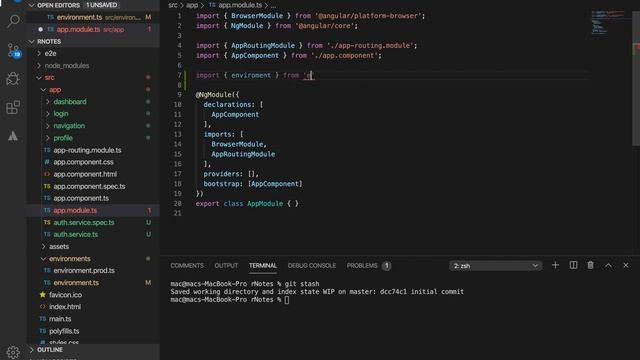Split the terminal pane
This screenshot has height=360, width=640.
pyautogui.click(x=573, y=265)
